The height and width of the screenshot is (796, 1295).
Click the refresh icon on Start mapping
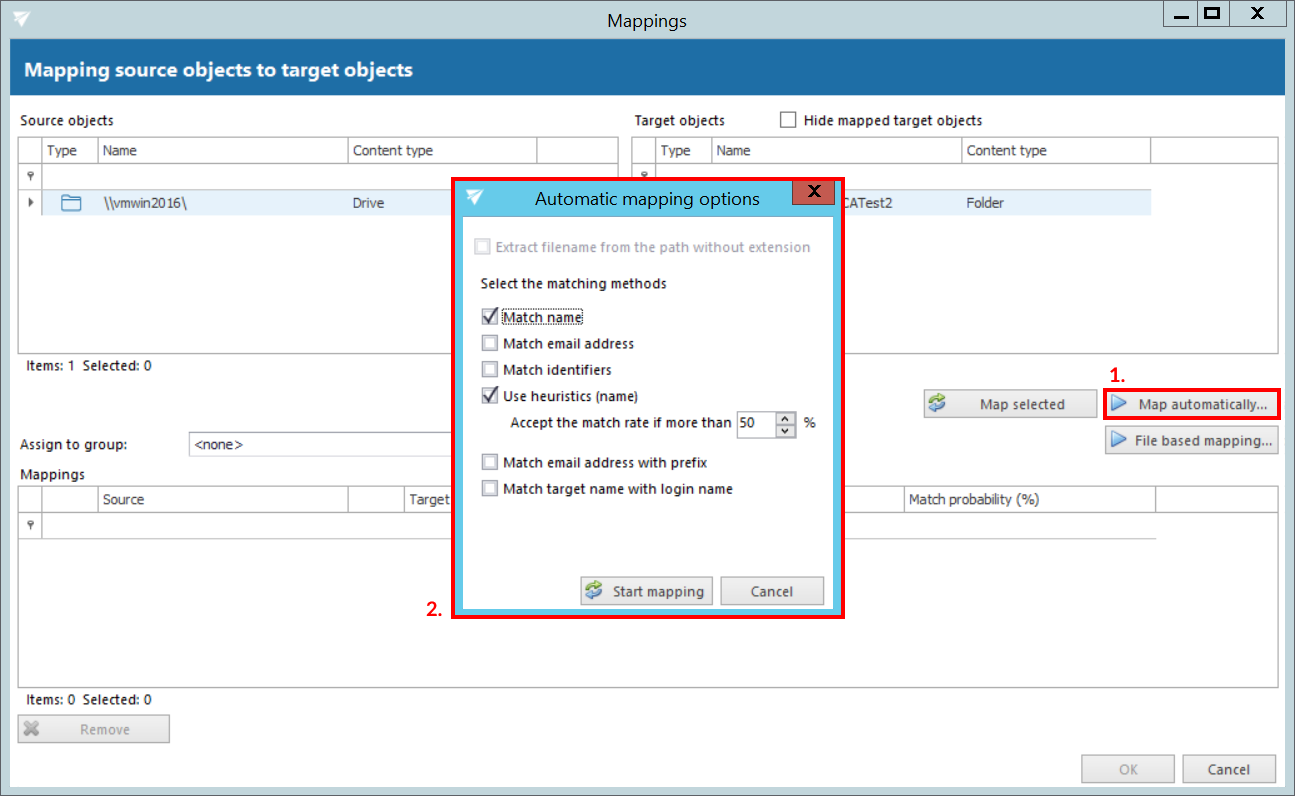pyautogui.click(x=595, y=591)
